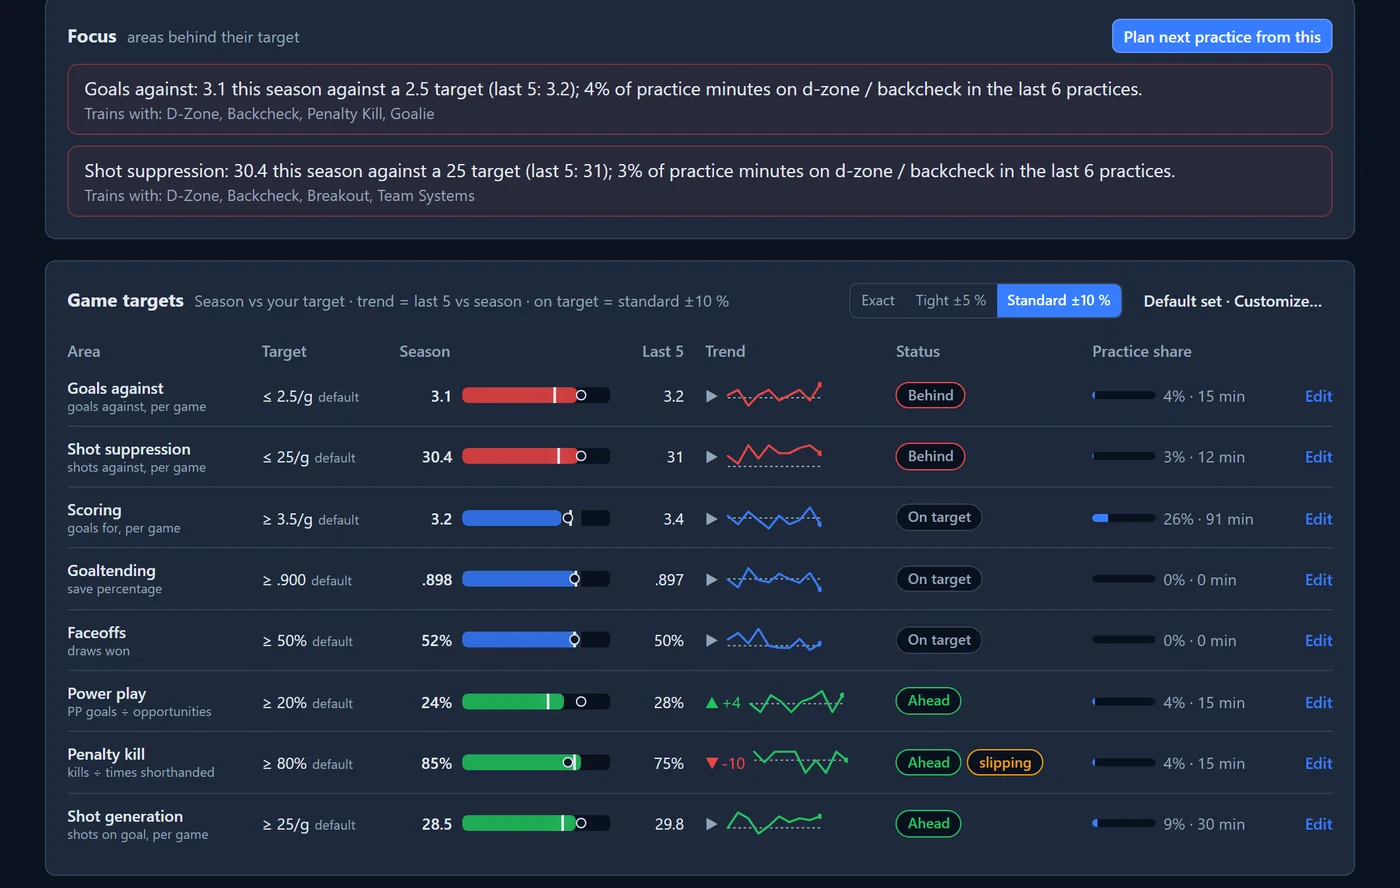Click the flat trend arrow for Scoring
The height and width of the screenshot is (888, 1400).
(711, 519)
